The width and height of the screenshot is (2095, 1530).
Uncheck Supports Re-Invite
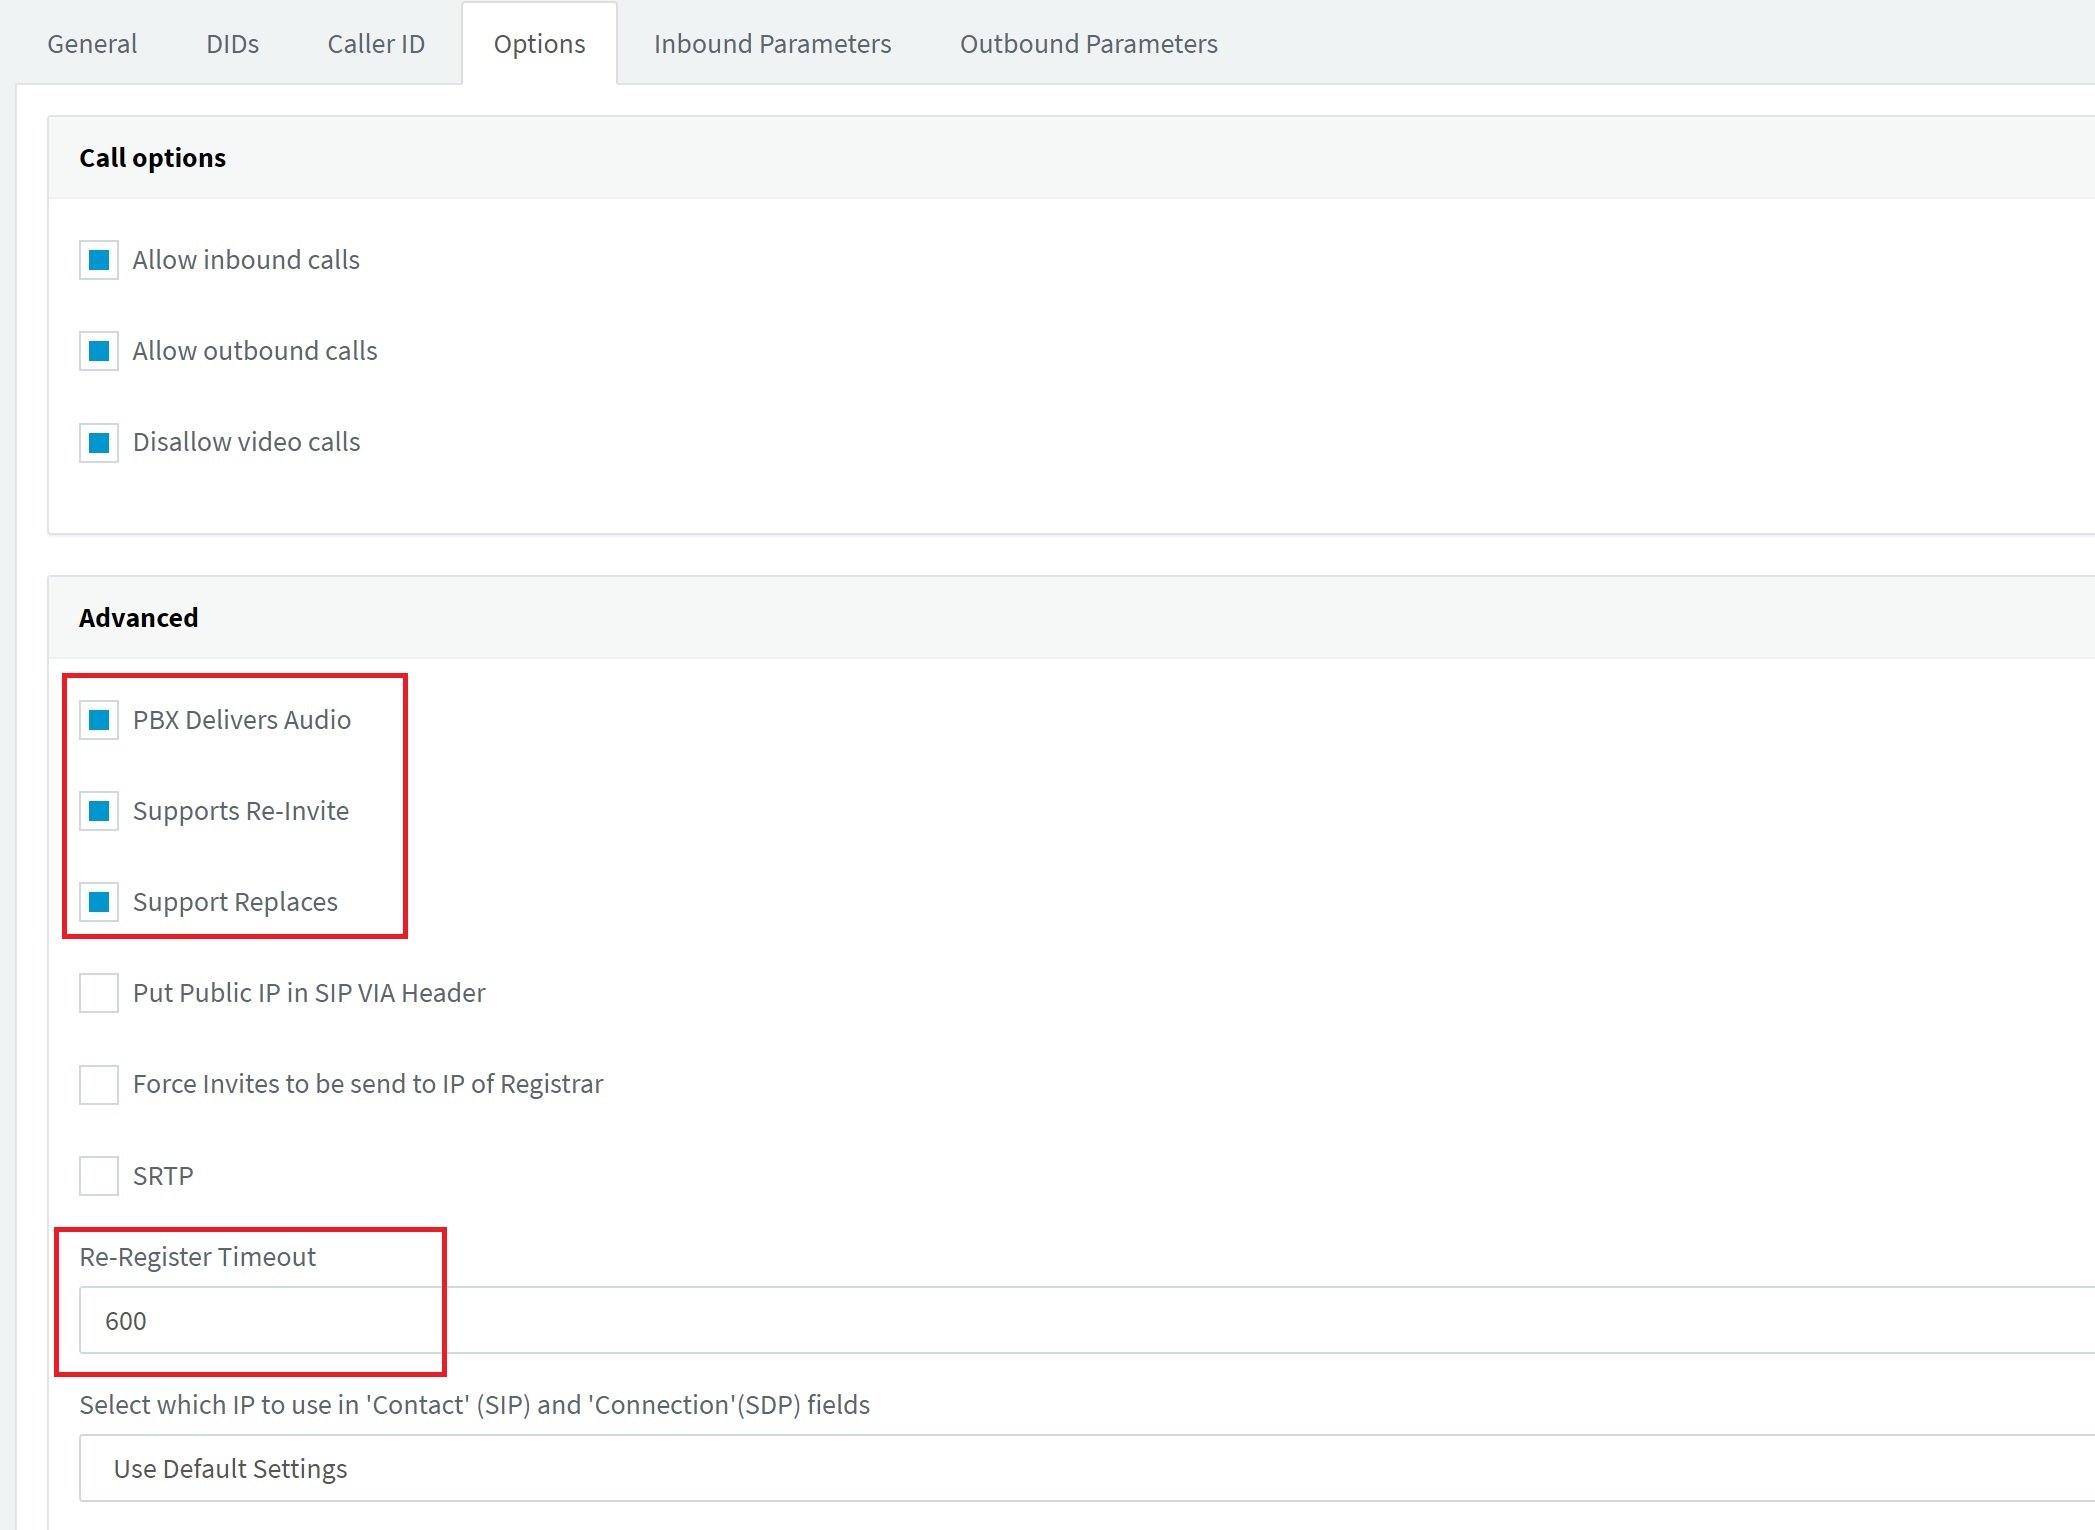99,811
